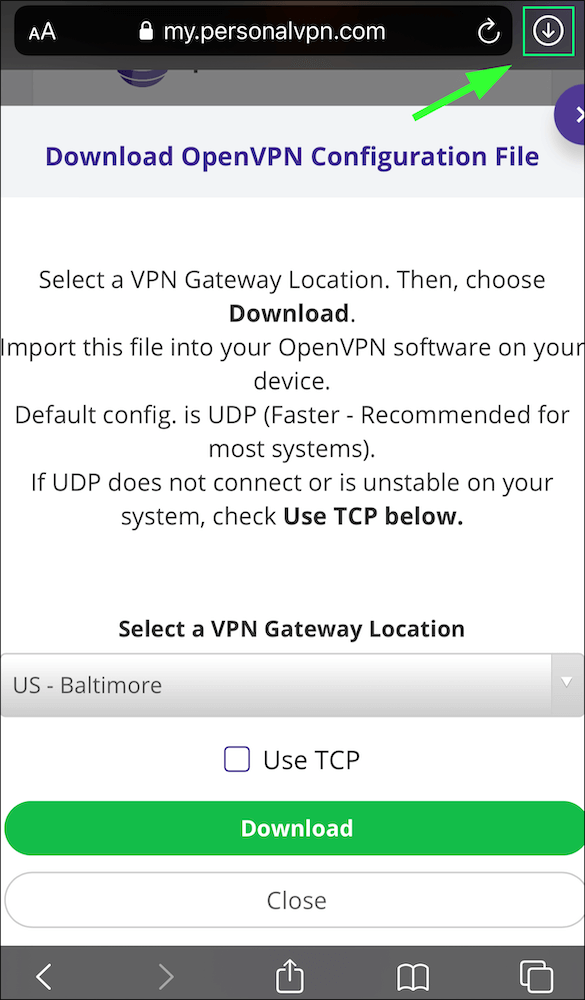Expand the purple side panel chevron

(573, 115)
